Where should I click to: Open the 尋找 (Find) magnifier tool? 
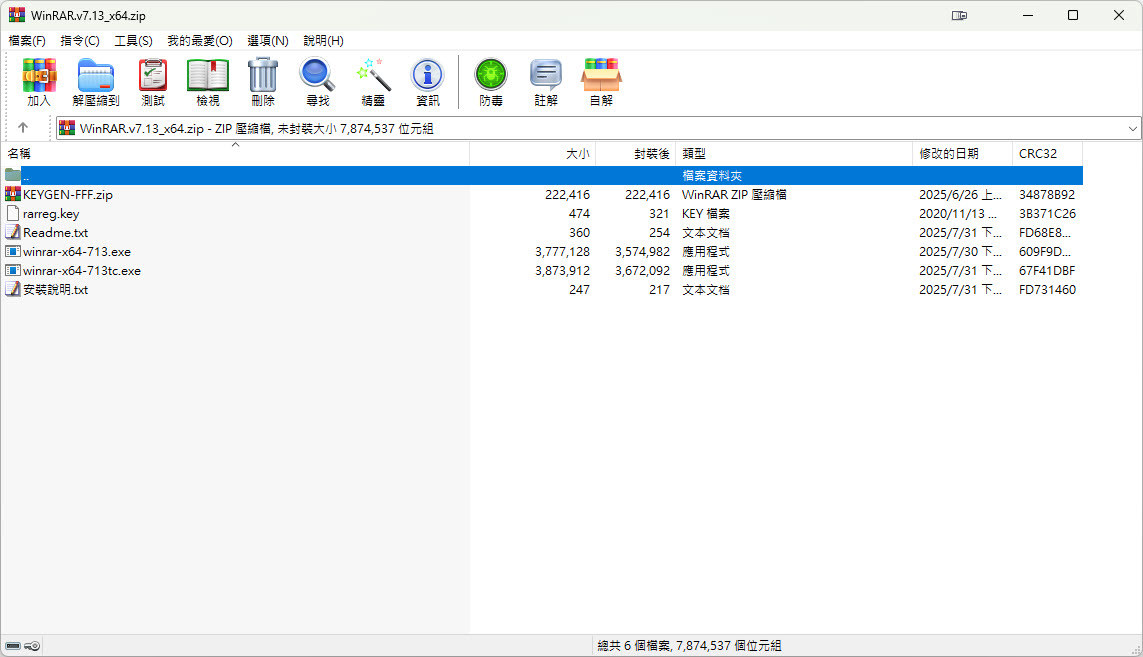318,81
